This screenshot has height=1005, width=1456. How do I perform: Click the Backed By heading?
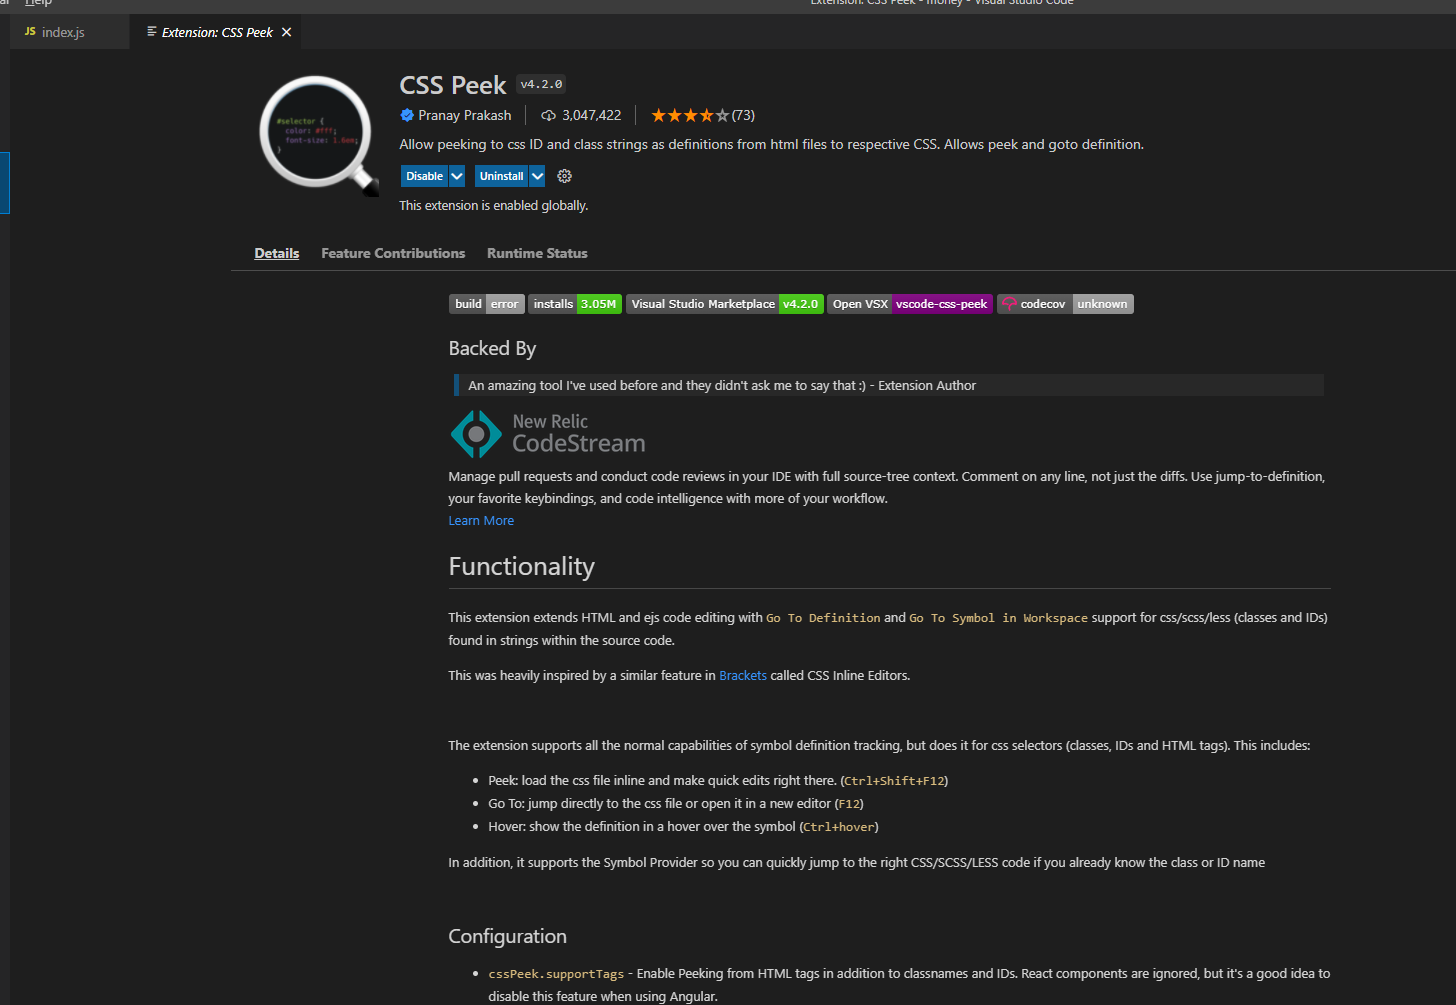point(492,348)
